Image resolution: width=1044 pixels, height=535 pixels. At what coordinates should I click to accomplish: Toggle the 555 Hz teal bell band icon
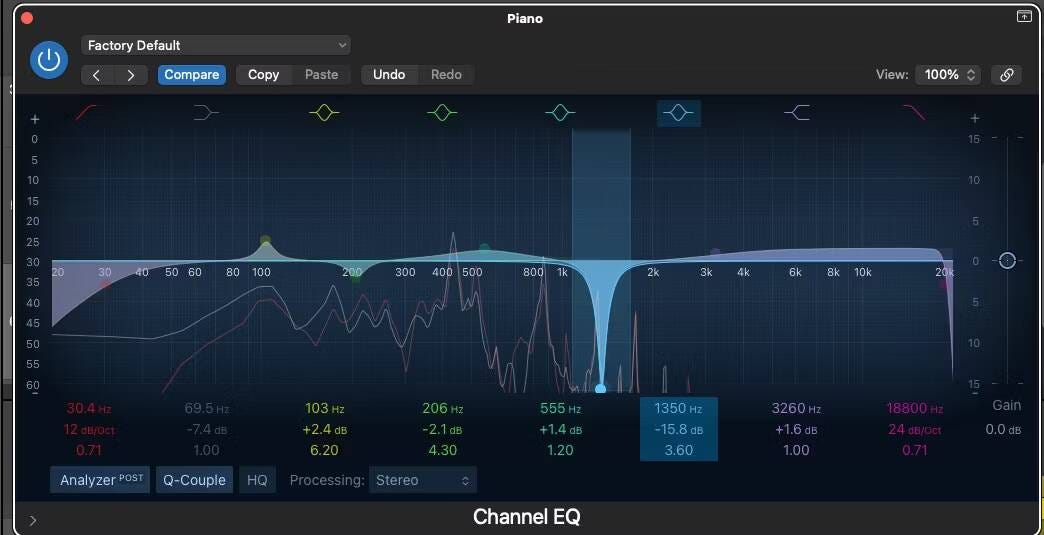560,113
